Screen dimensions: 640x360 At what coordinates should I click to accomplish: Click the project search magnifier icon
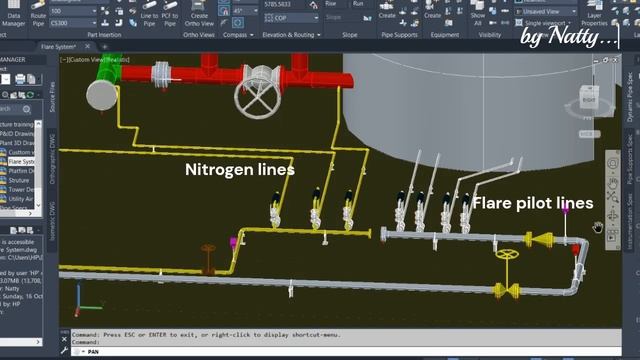pos(27,109)
